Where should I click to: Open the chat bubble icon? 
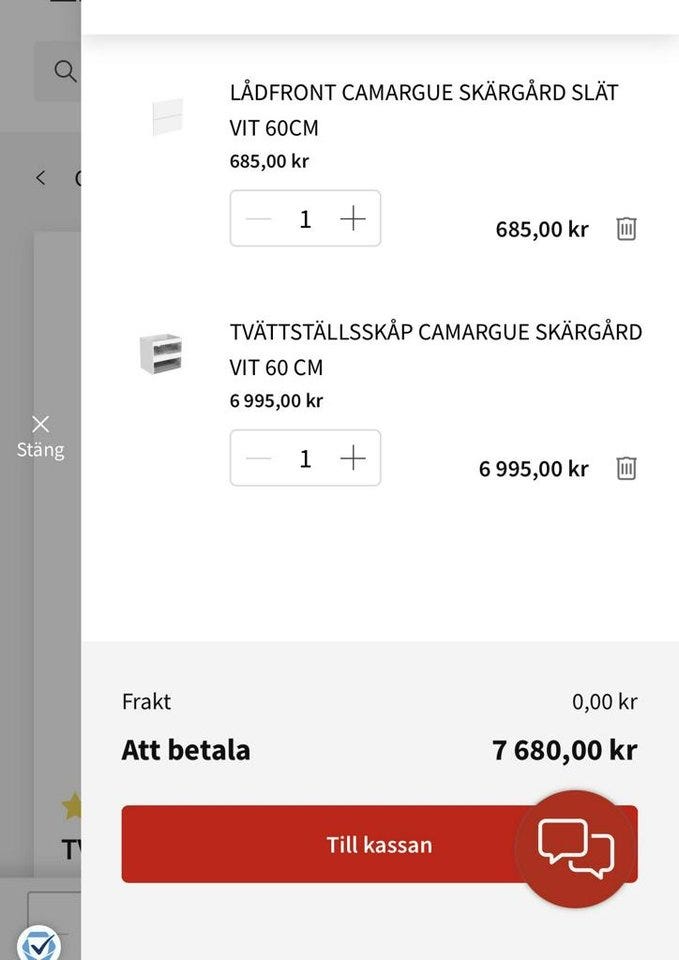[x=576, y=846]
